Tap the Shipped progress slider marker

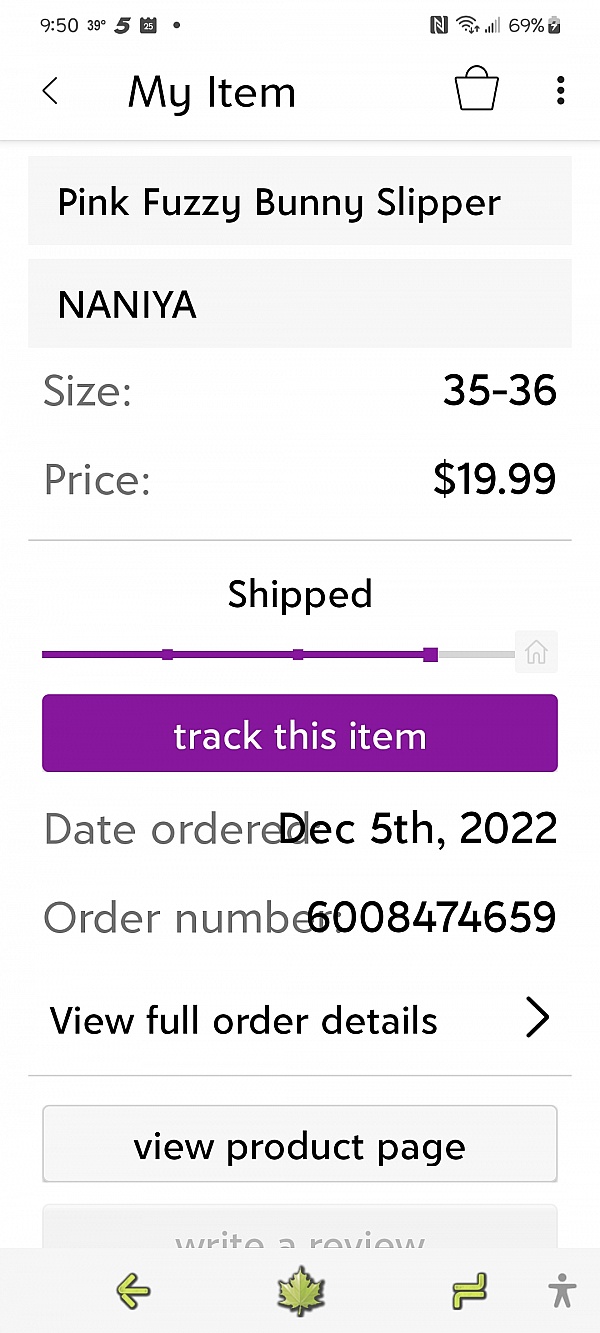coord(430,653)
